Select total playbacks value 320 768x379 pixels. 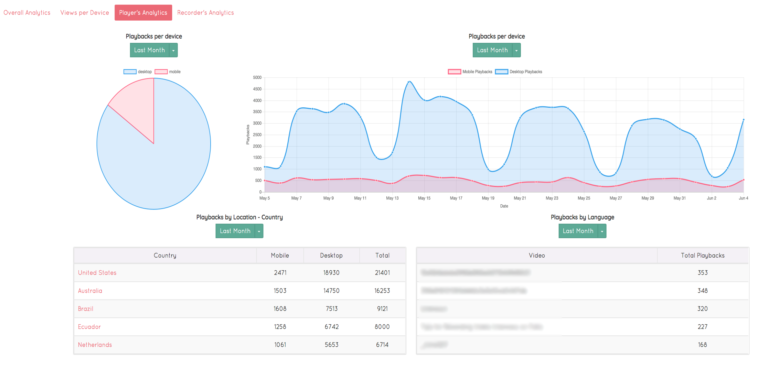[x=703, y=309]
